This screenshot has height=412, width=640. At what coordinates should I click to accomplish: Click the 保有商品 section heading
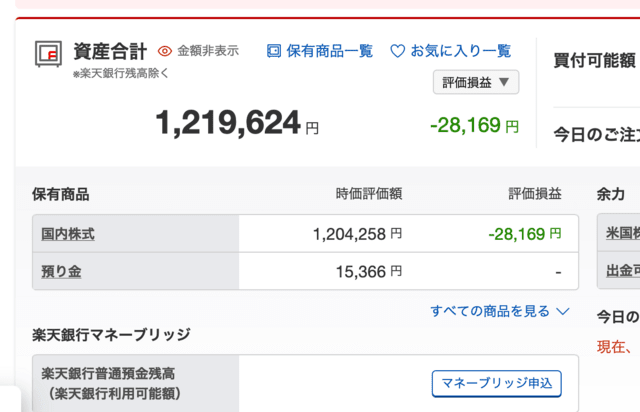(x=60, y=194)
